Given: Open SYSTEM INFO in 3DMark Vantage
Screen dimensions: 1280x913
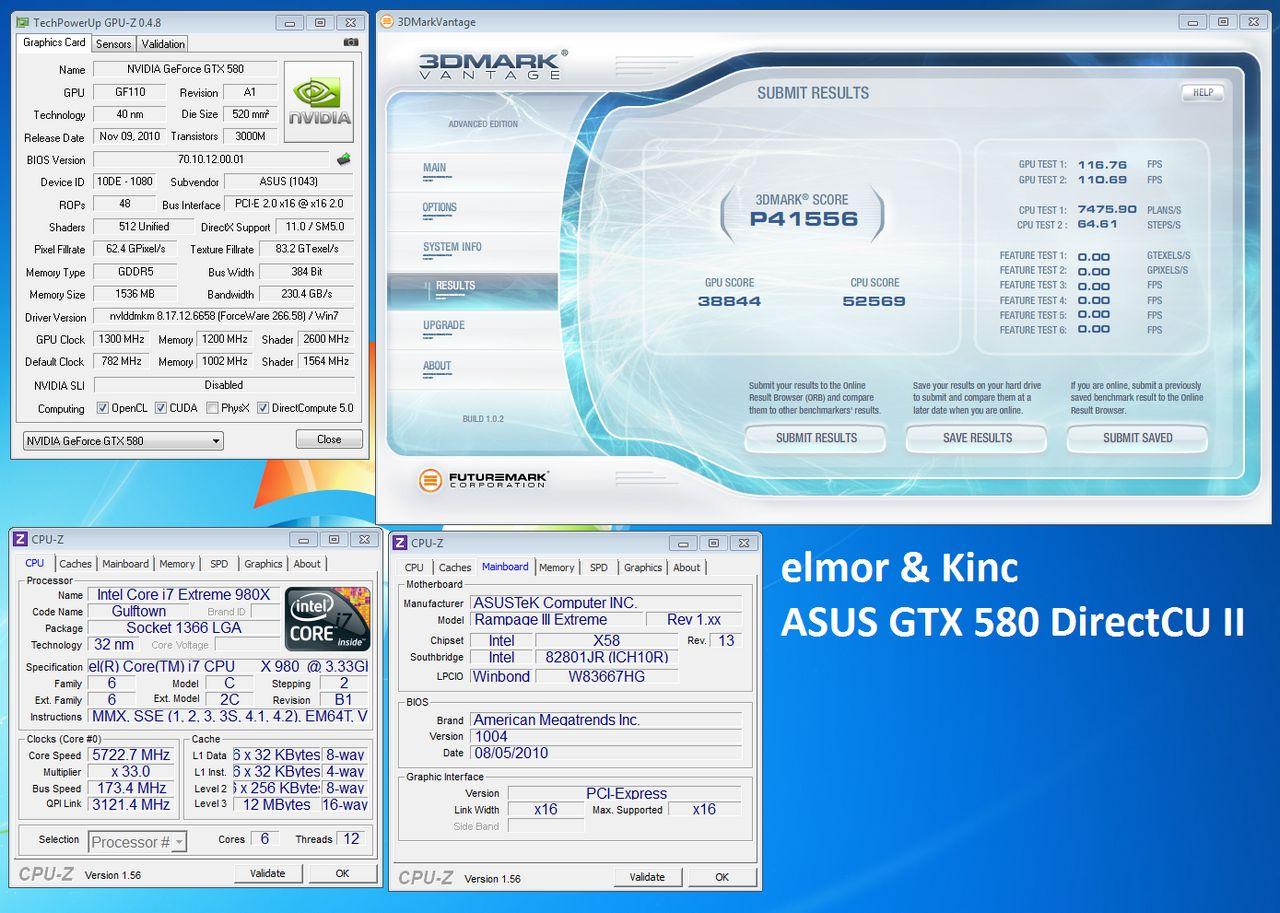Looking at the screenshot, I should pos(452,247).
